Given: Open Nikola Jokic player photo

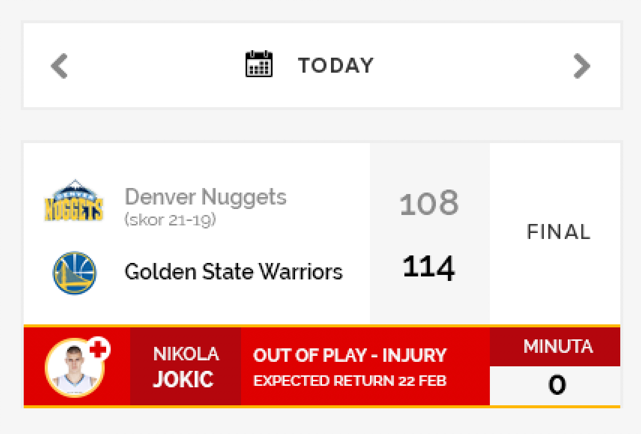Looking at the screenshot, I should pyautogui.click(x=74, y=367).
